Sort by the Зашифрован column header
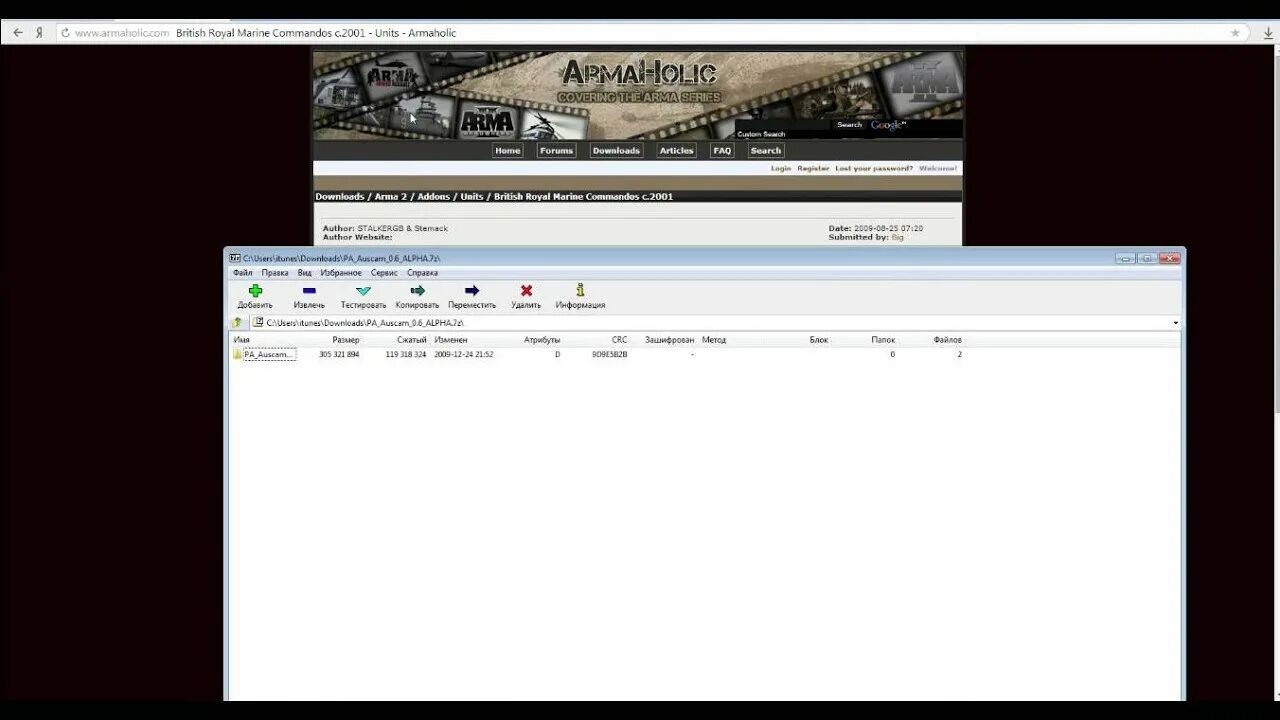This screenshot has height=720, width=1280. pyautogui.click(x=669, y=340)
